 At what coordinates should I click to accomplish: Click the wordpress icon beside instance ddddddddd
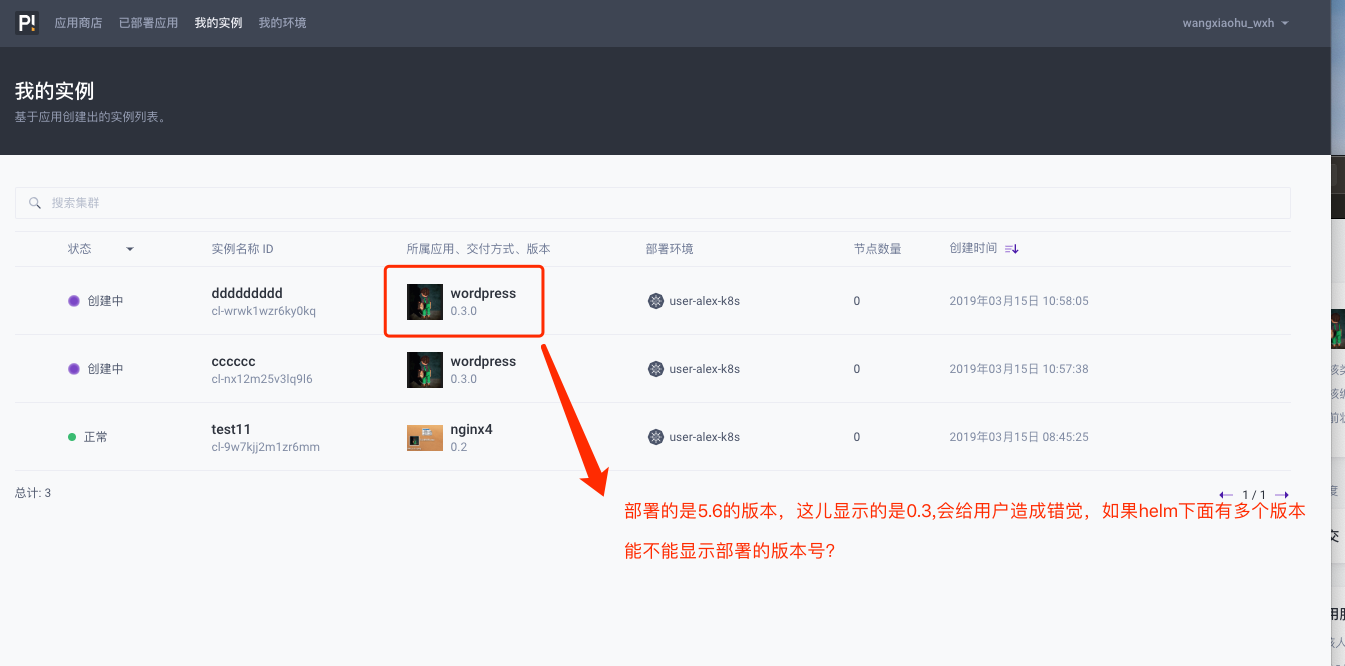pos(424,301)
